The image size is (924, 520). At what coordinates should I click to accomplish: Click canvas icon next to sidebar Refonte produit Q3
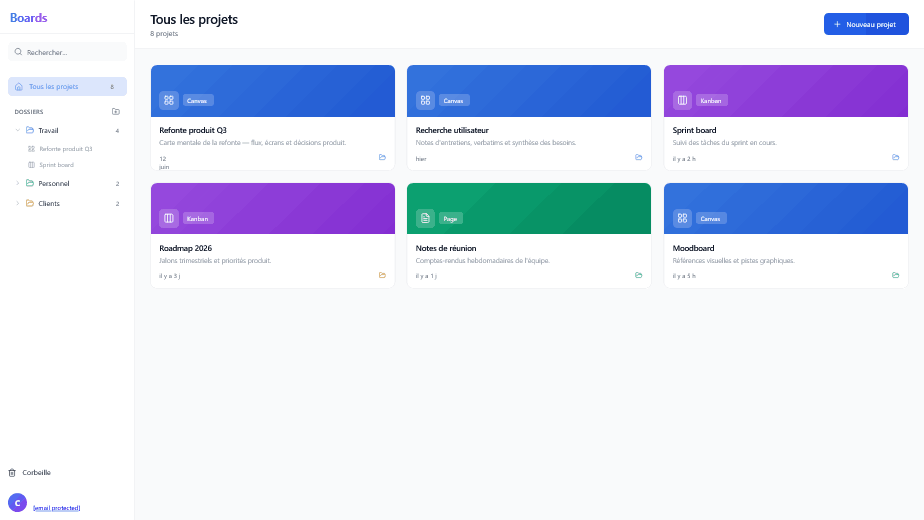pos(32,149)
